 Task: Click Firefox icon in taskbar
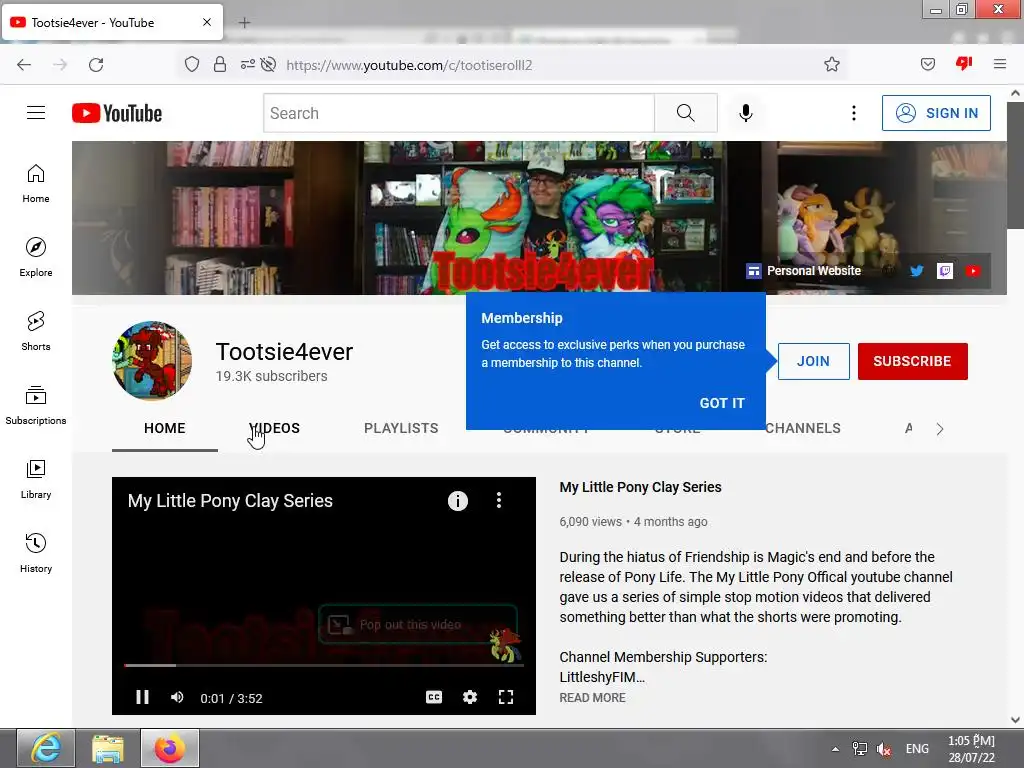[170, 748]
